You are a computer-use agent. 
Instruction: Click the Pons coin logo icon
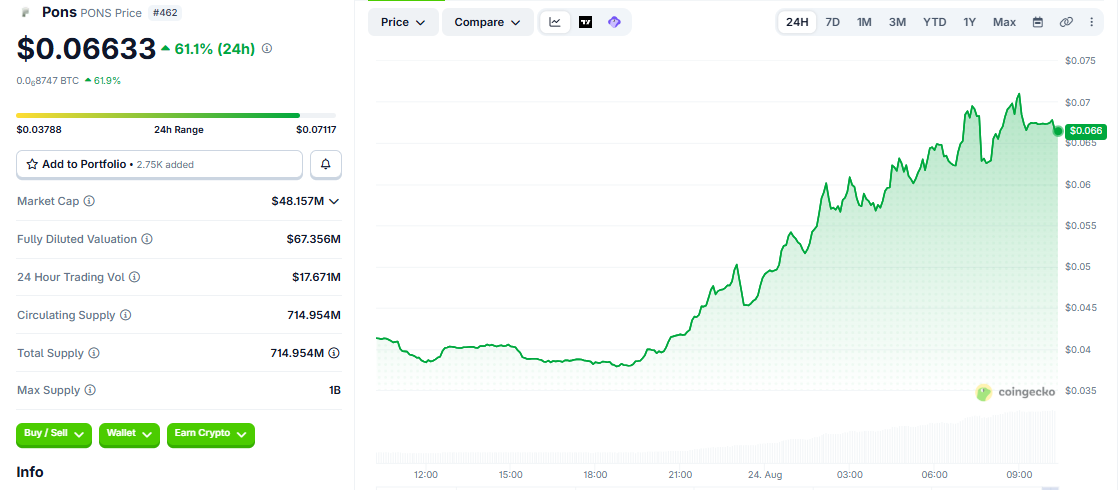tap(26, 12)
